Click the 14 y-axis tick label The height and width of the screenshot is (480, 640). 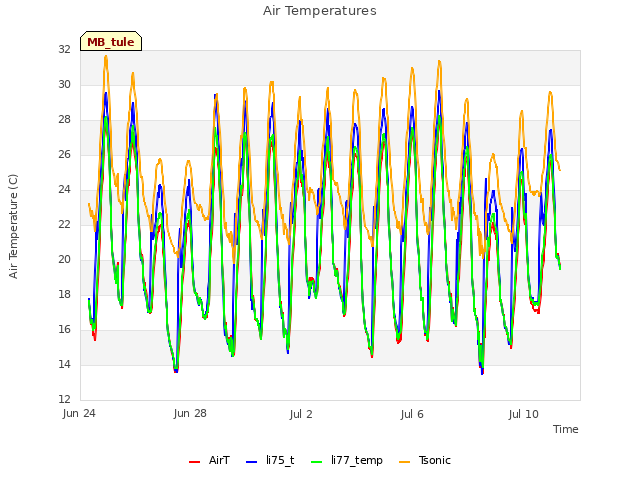[64, 364]
